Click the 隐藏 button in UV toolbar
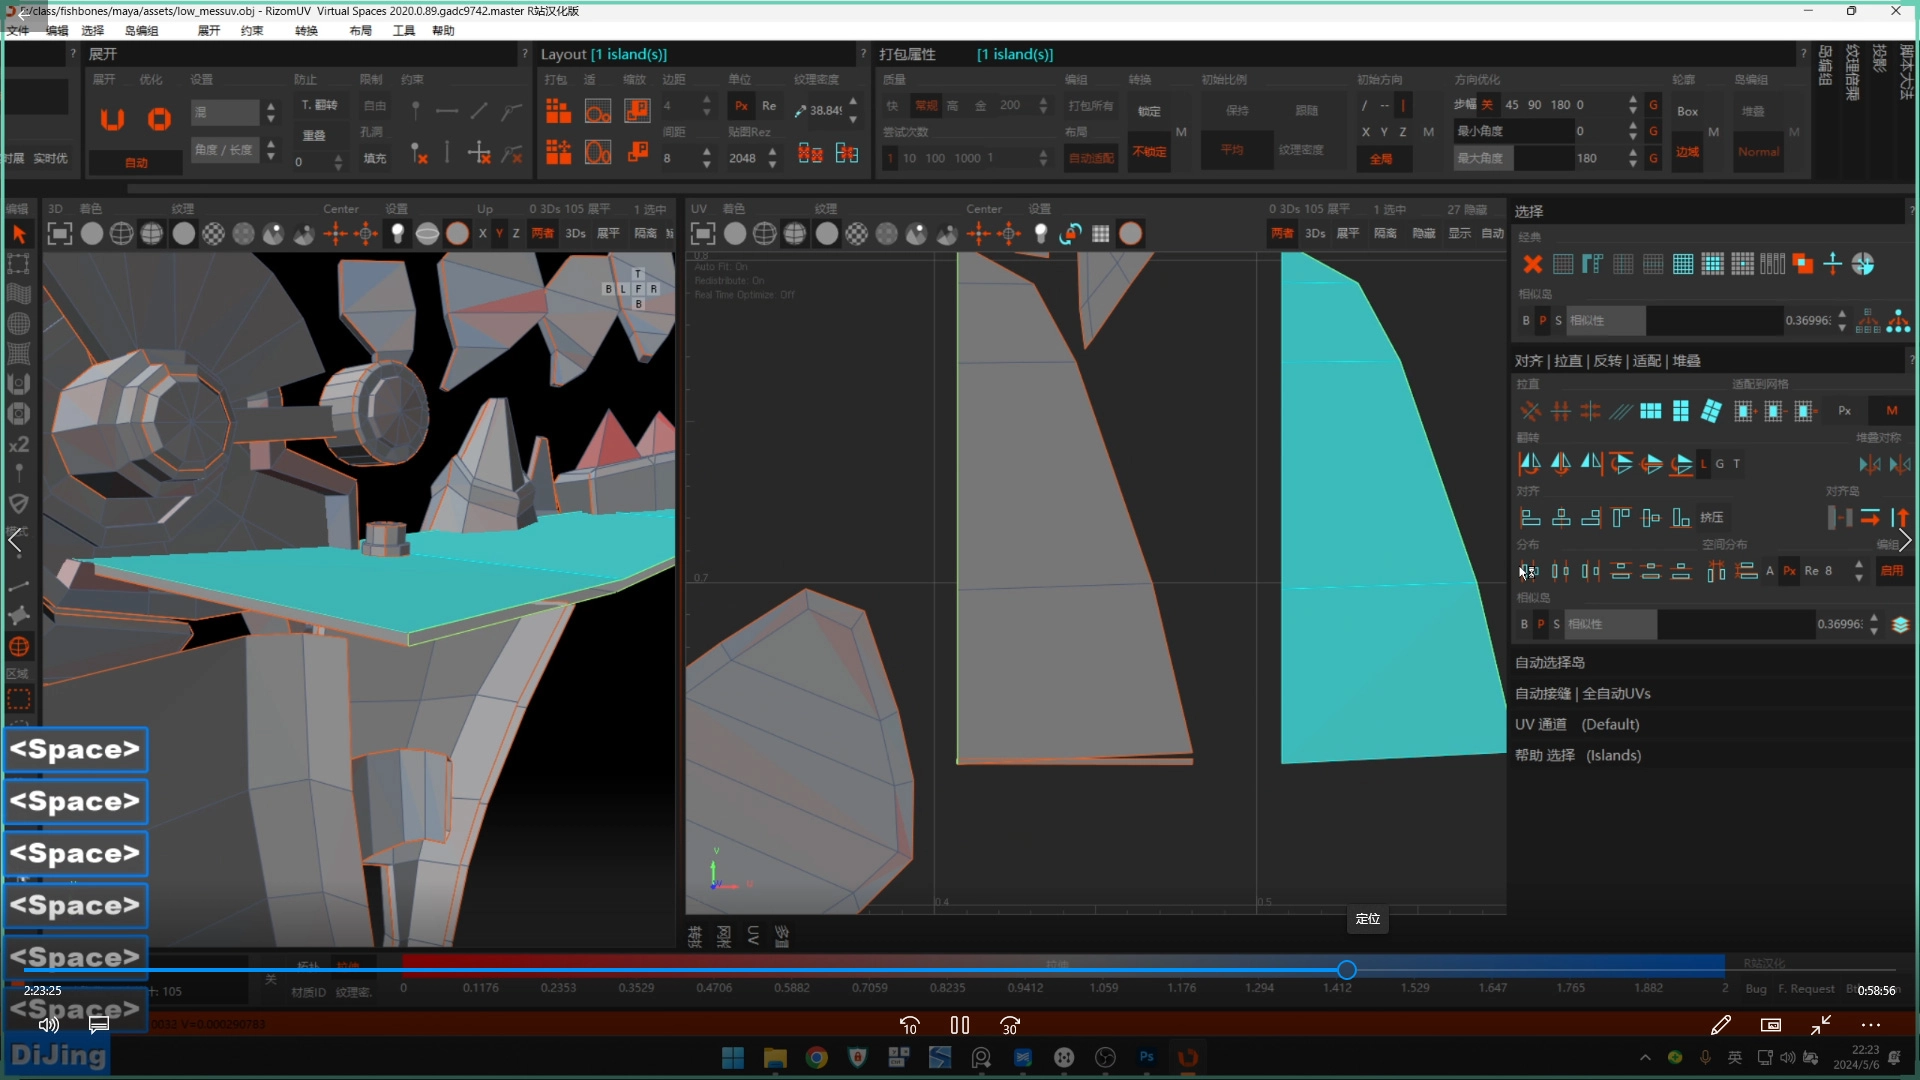The width and height of the screenshot is (1920, 1080). pos(1423,233)
